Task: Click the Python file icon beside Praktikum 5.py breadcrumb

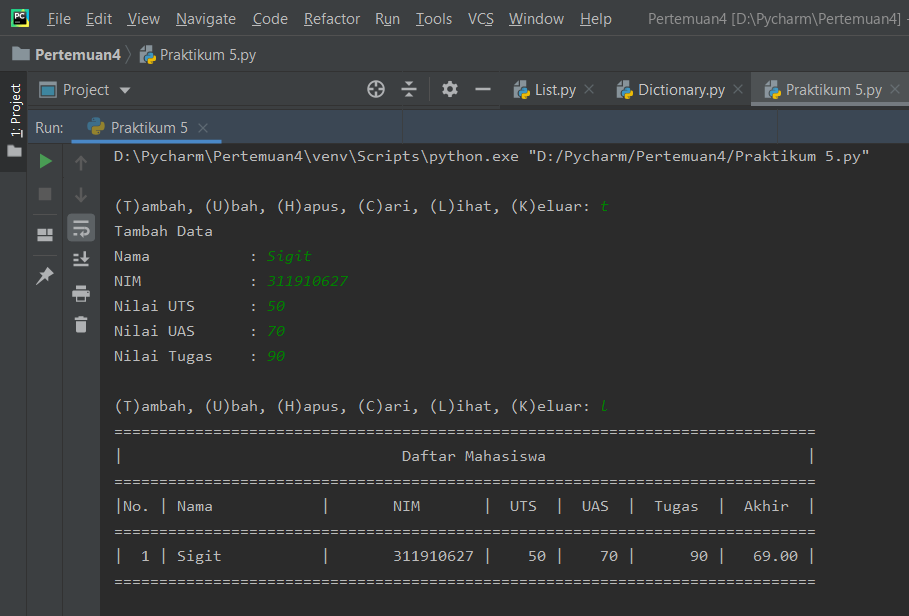Action: pos(148,54)
